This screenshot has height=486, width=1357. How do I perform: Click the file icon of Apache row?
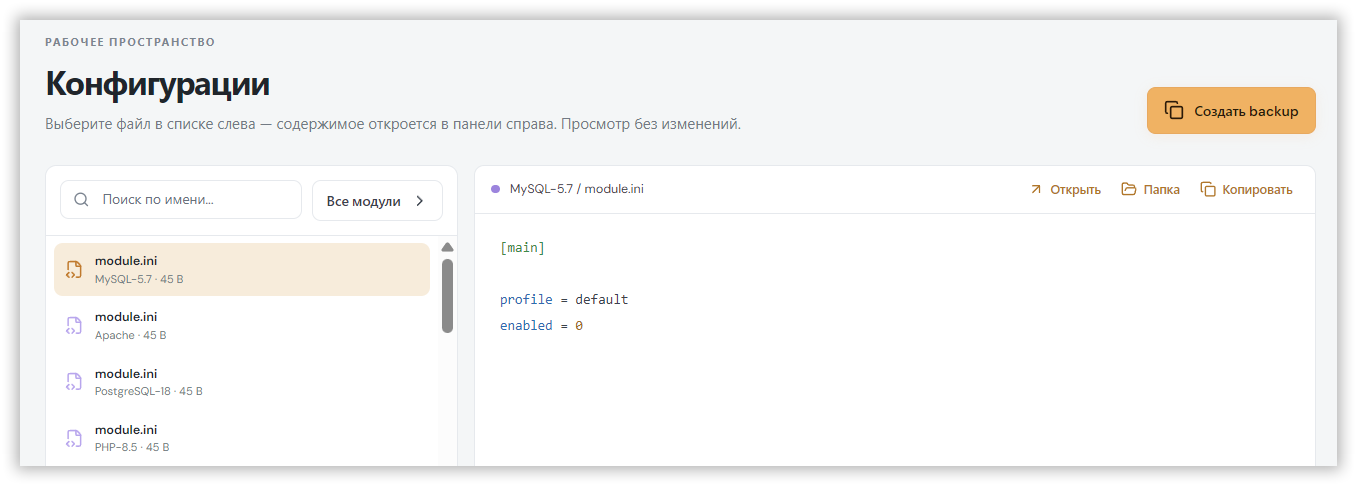[73, 326]
